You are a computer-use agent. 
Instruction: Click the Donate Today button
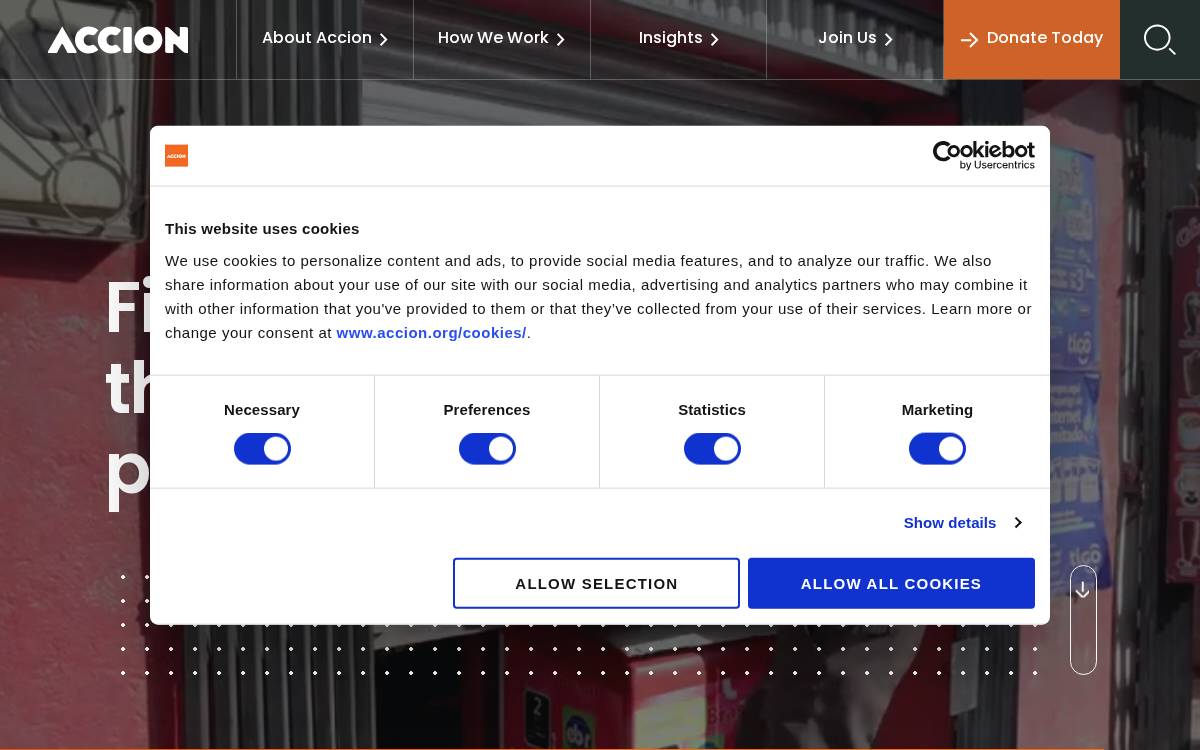coord(1032,39)
